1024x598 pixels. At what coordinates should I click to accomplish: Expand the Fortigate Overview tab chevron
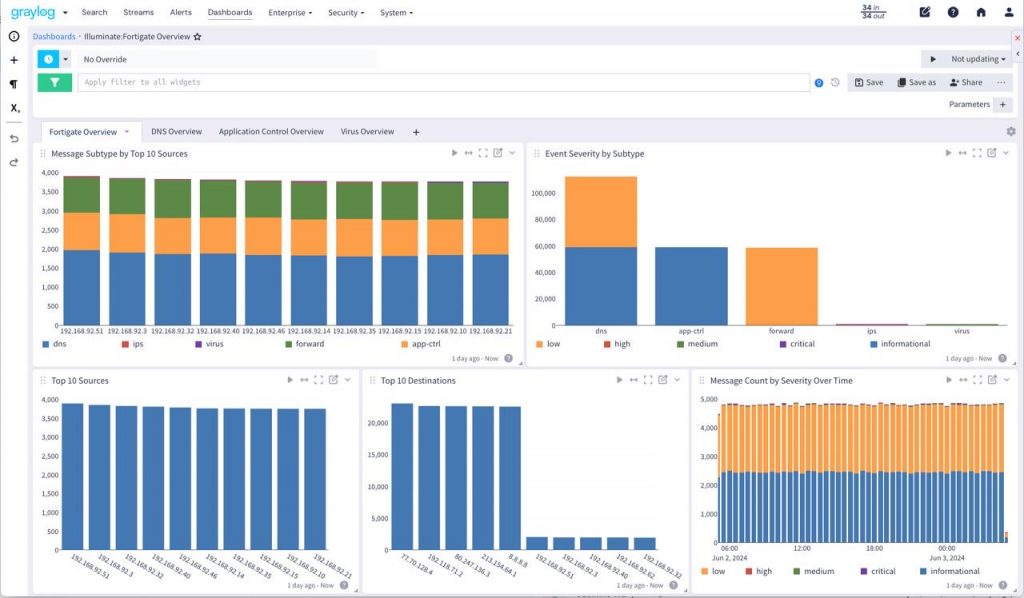(127, 131)
